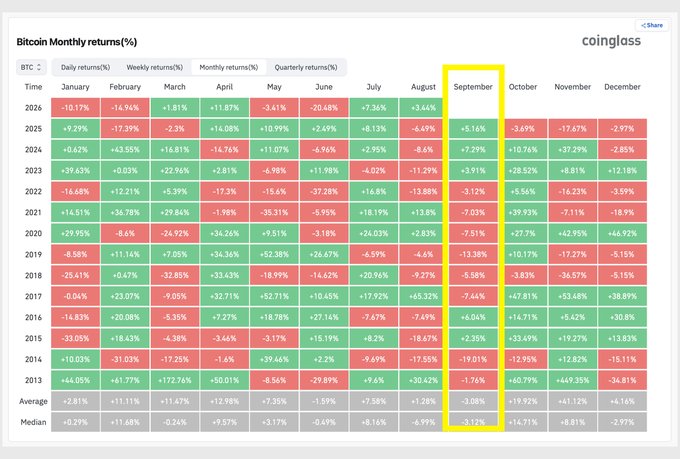Click the 2021 May -35.31% cell
Screen dimensions: 680x459
[x=274, y=213]
